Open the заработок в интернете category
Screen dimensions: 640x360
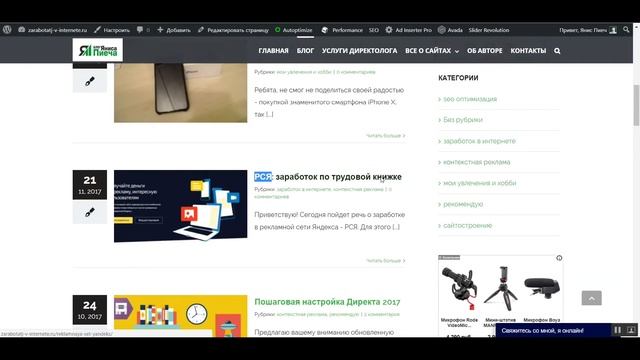point(479,141)
